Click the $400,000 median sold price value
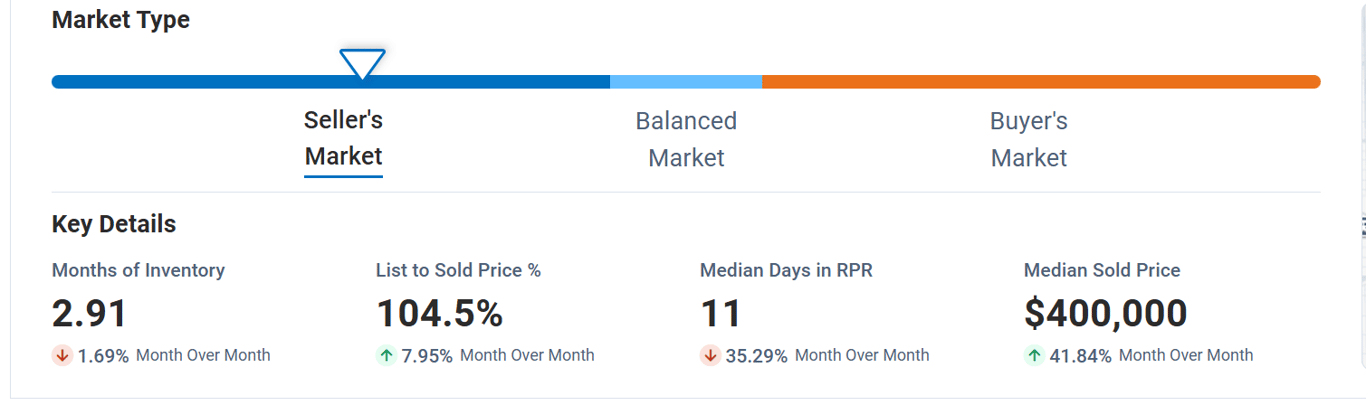The height and width of the screenshot is (405, 1366). pos(1105,314)
